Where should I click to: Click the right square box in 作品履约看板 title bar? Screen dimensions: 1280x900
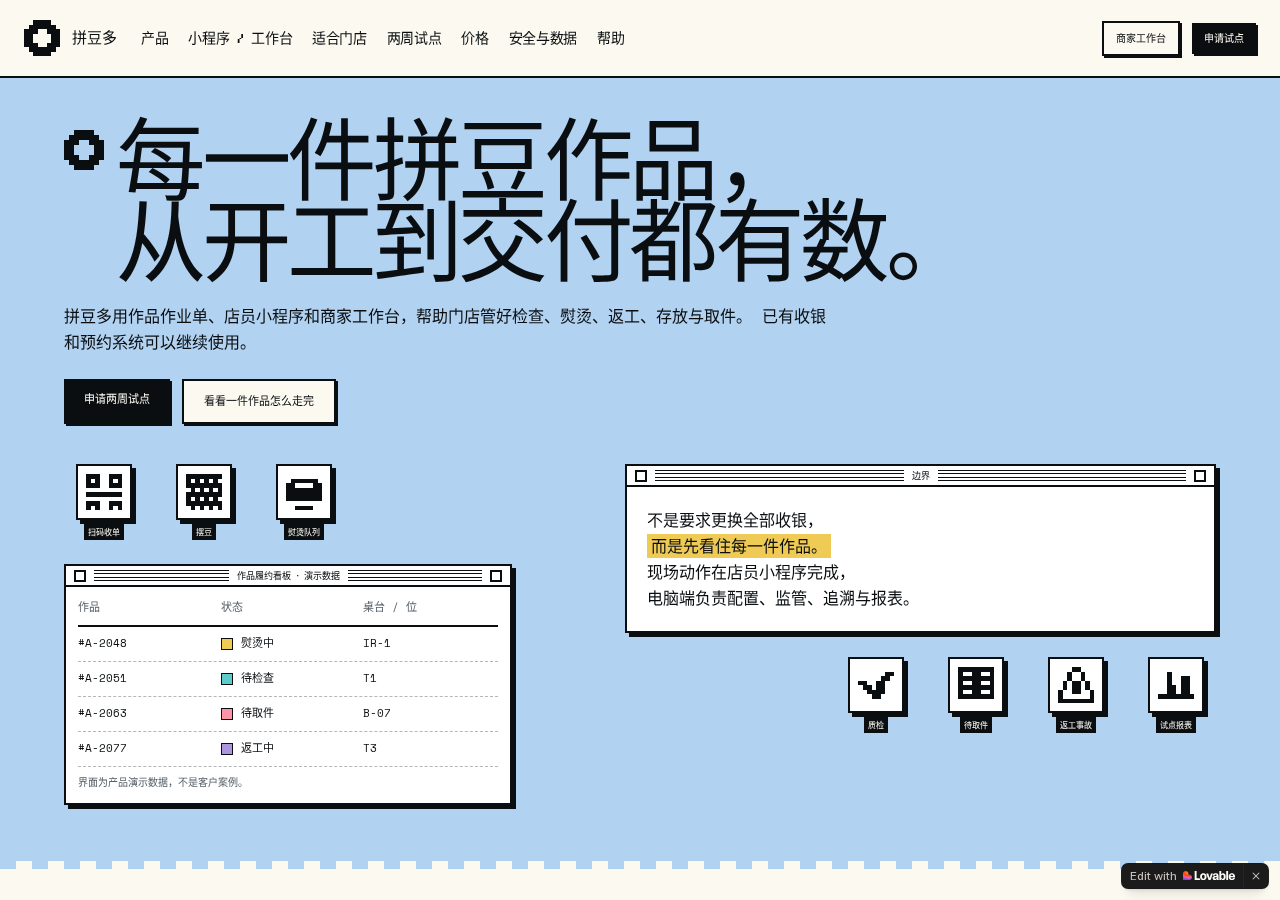(496, 576)
